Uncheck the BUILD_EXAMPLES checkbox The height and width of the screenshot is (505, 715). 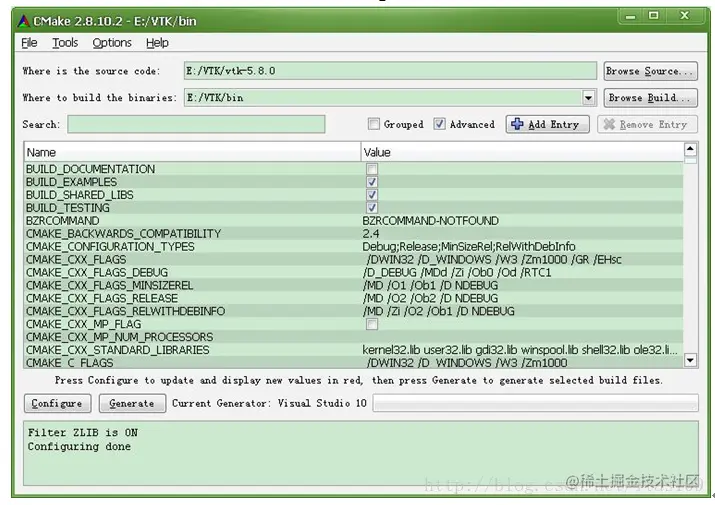coord(372,182)
